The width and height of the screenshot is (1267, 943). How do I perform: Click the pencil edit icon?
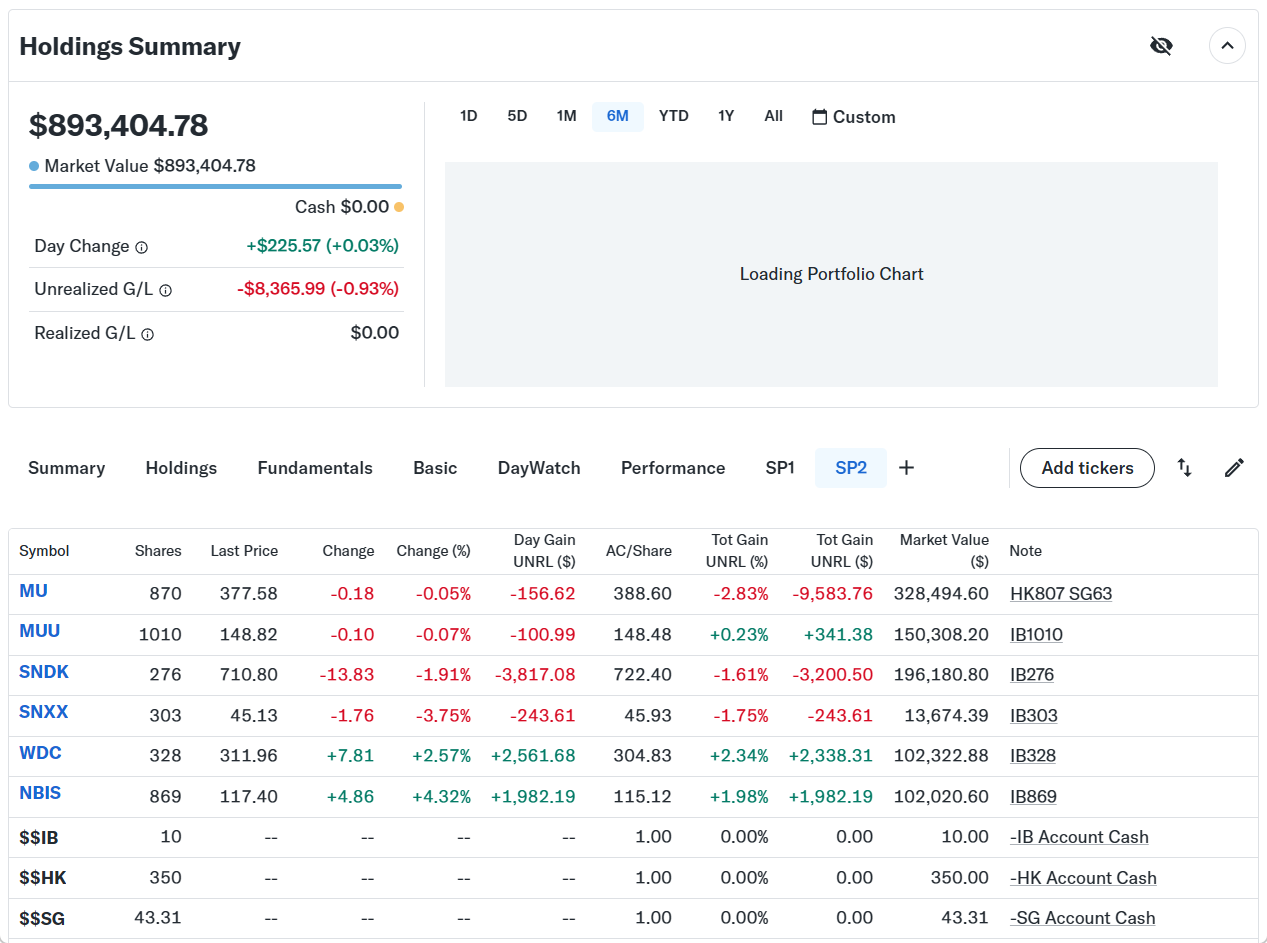point(1234,468)
